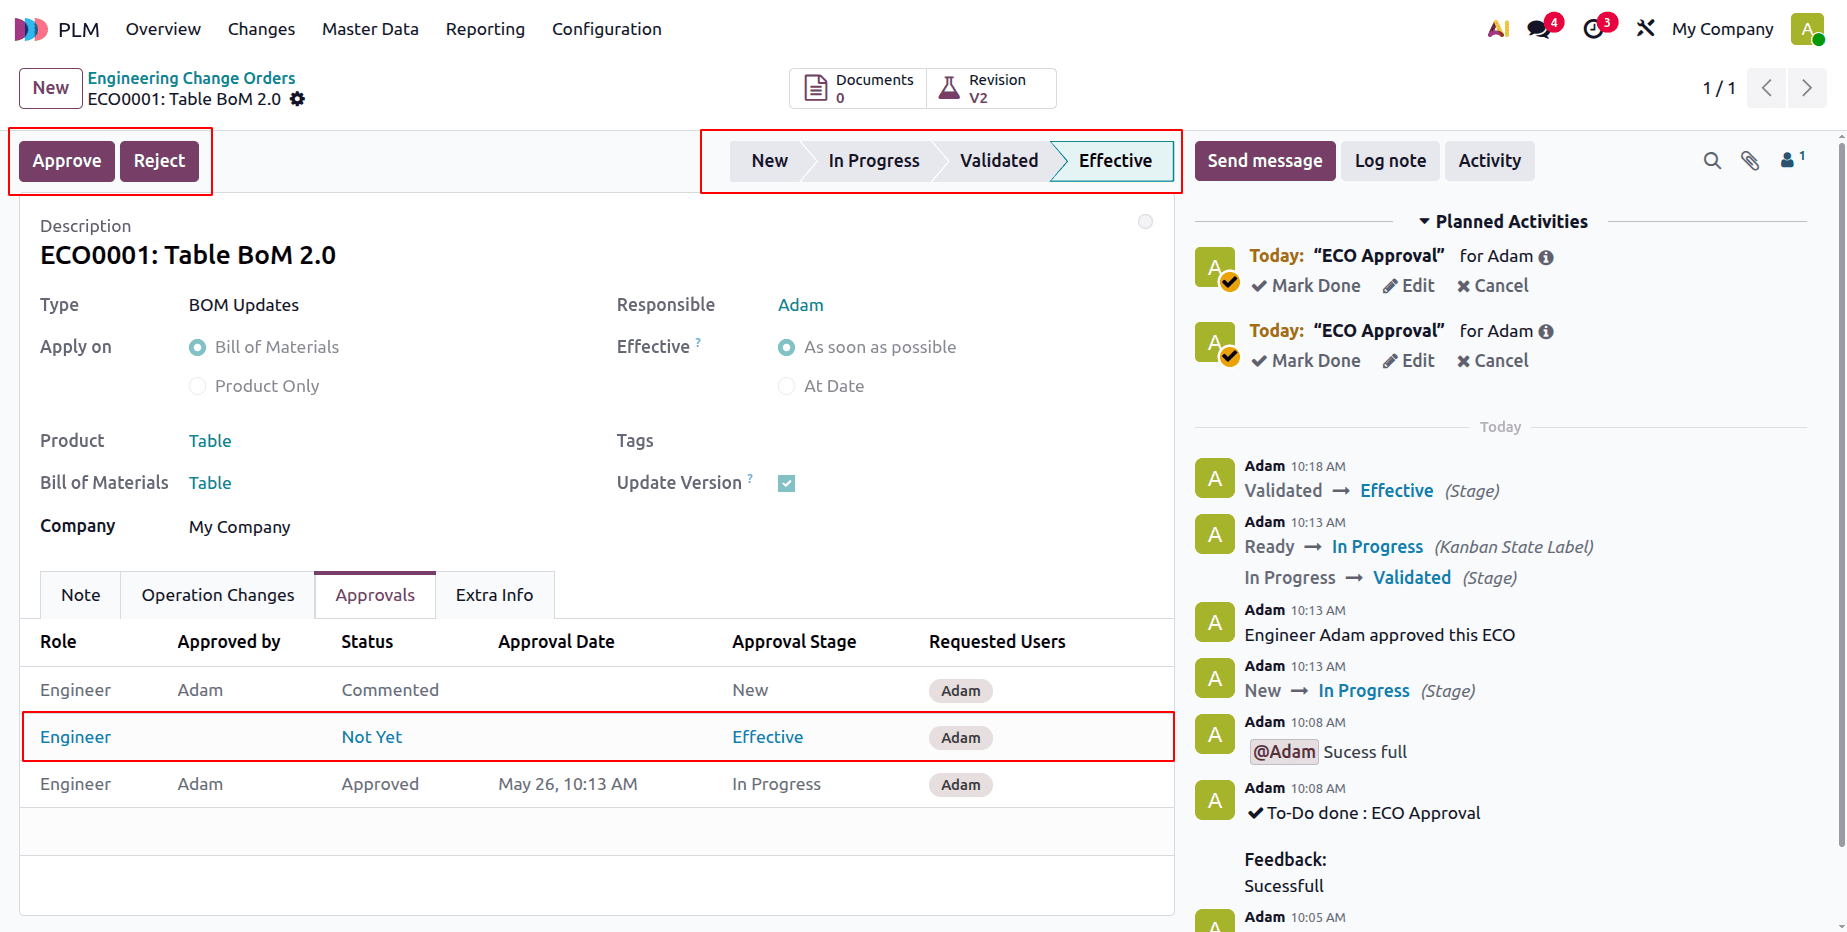Click the Effective stage in status bar
This screenshot has height=932, width=1847.
pos(1115,161)
